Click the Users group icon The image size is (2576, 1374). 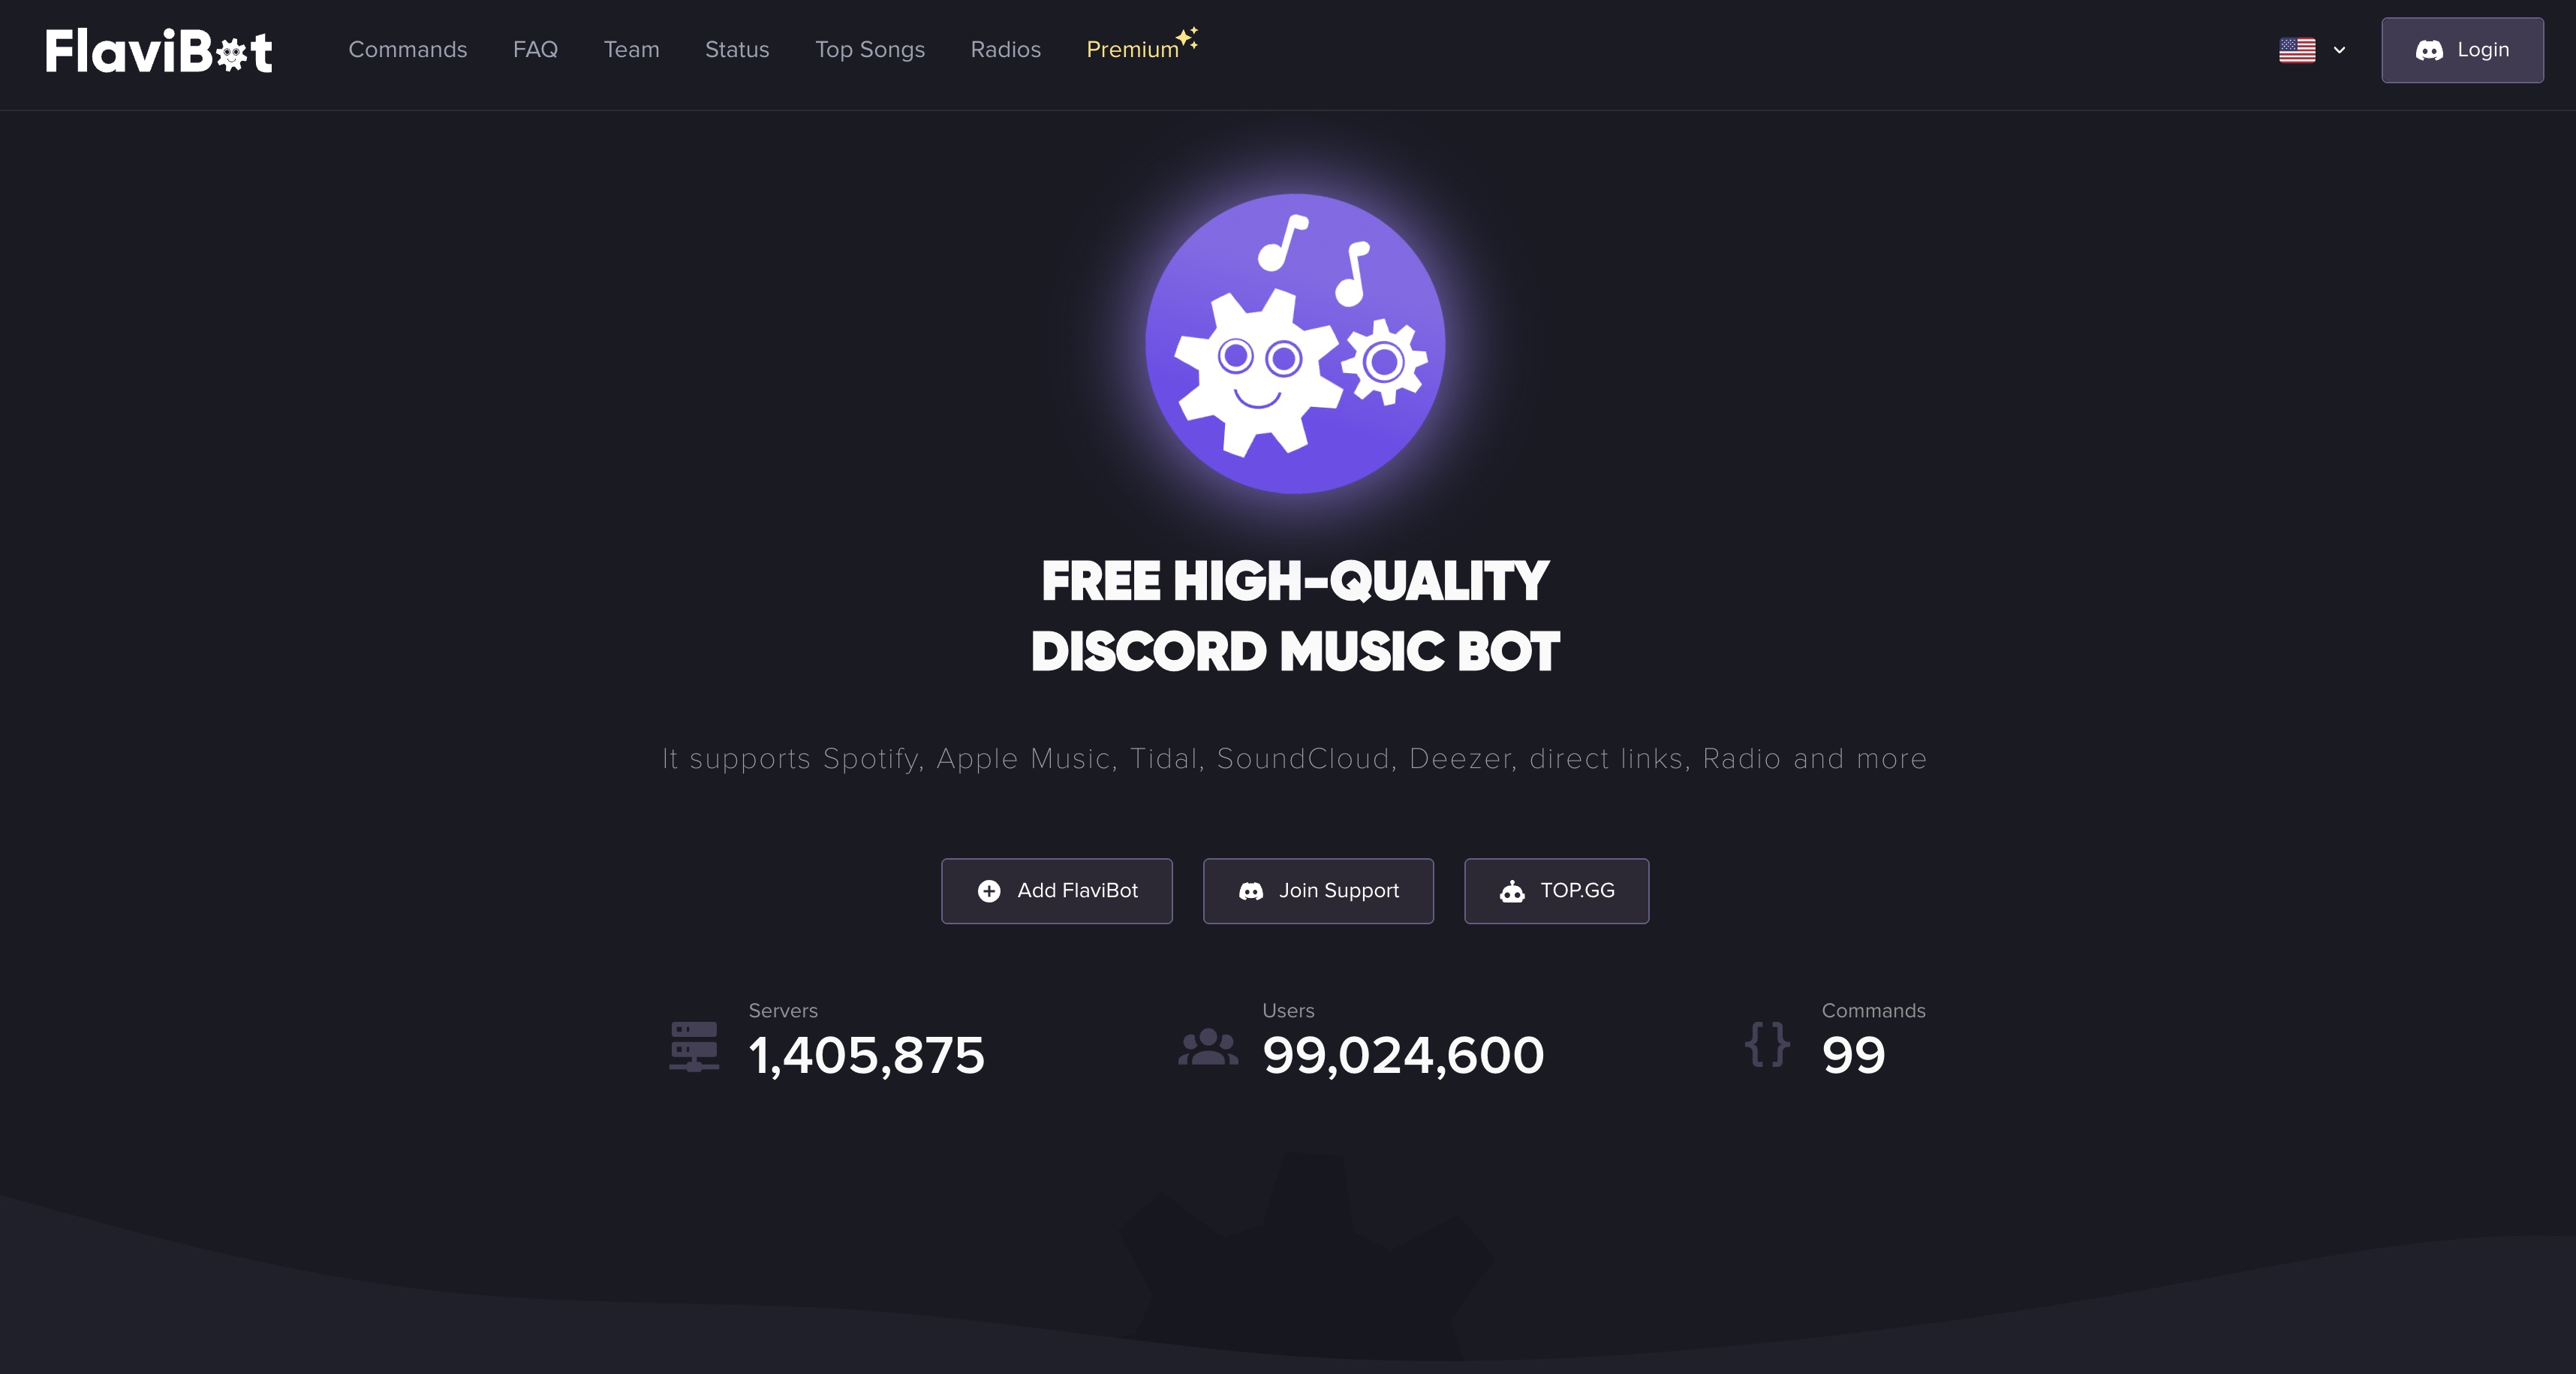pos(1208,1047)
